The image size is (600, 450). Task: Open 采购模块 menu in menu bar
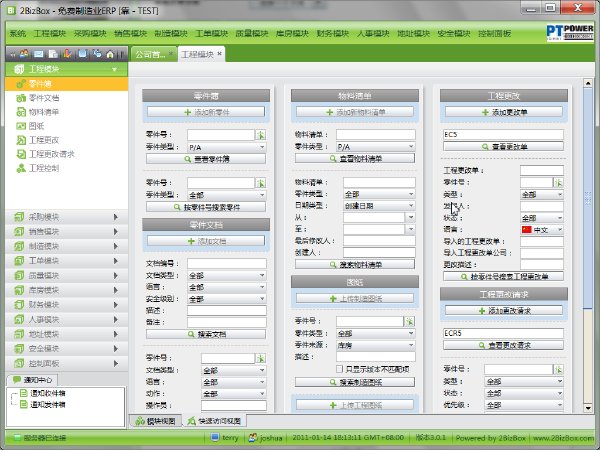pos(90,33)
